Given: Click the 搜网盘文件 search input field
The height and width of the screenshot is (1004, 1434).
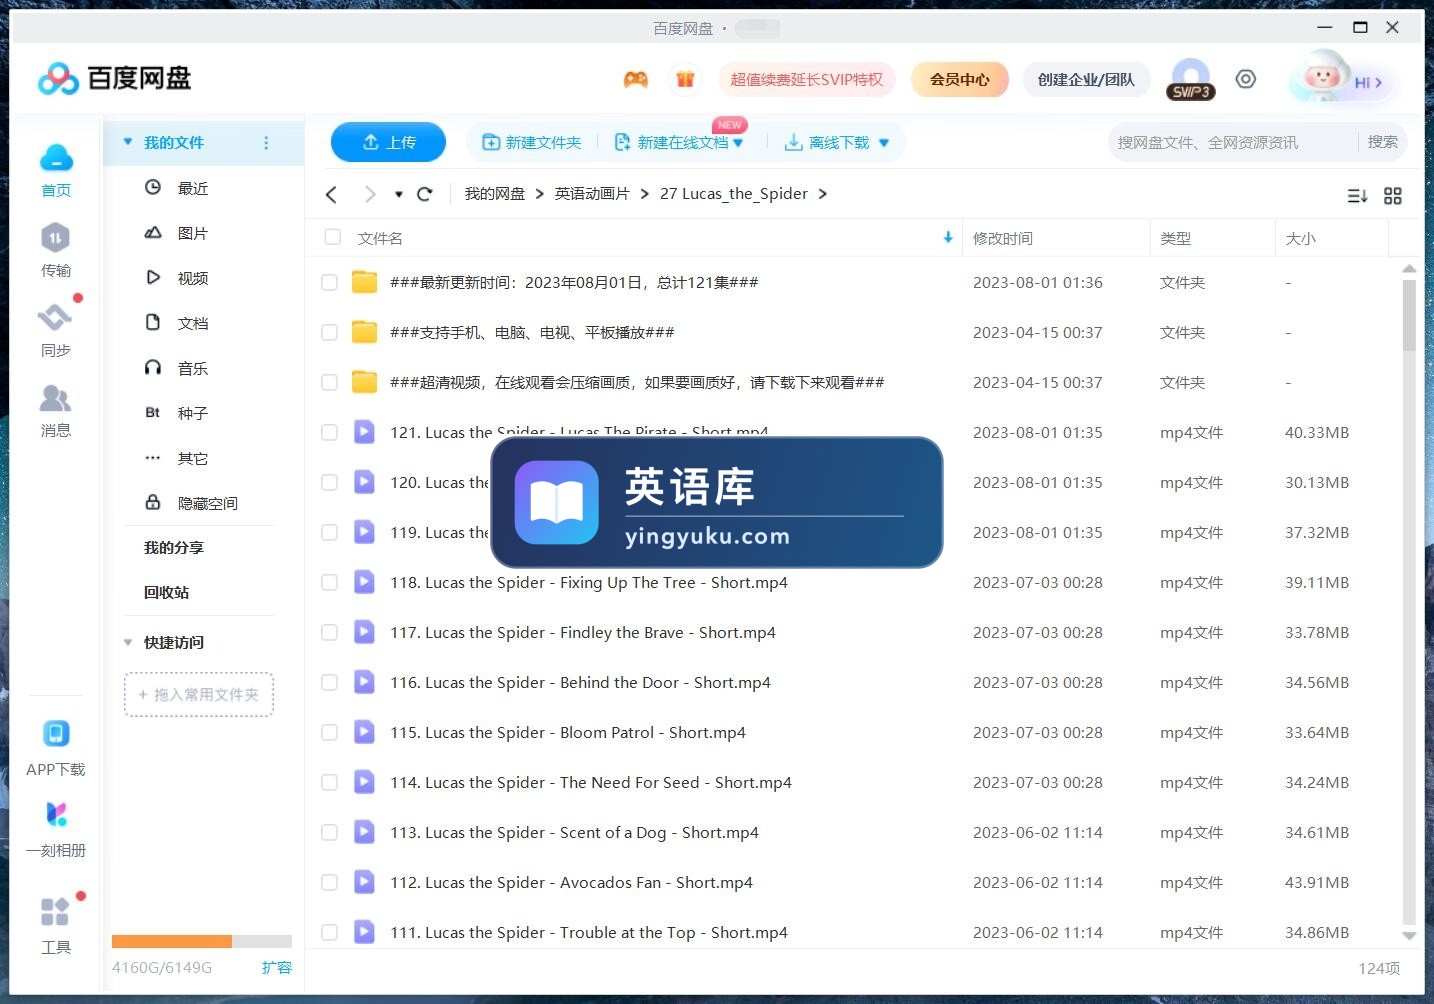Looking at the screenshot, I should point(1232,142).
